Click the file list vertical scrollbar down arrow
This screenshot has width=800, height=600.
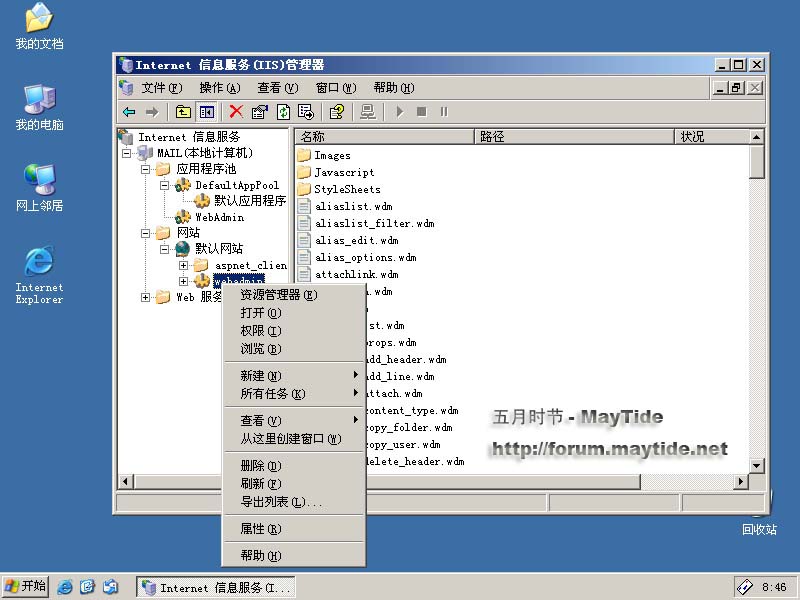click(x=757, y=466)
